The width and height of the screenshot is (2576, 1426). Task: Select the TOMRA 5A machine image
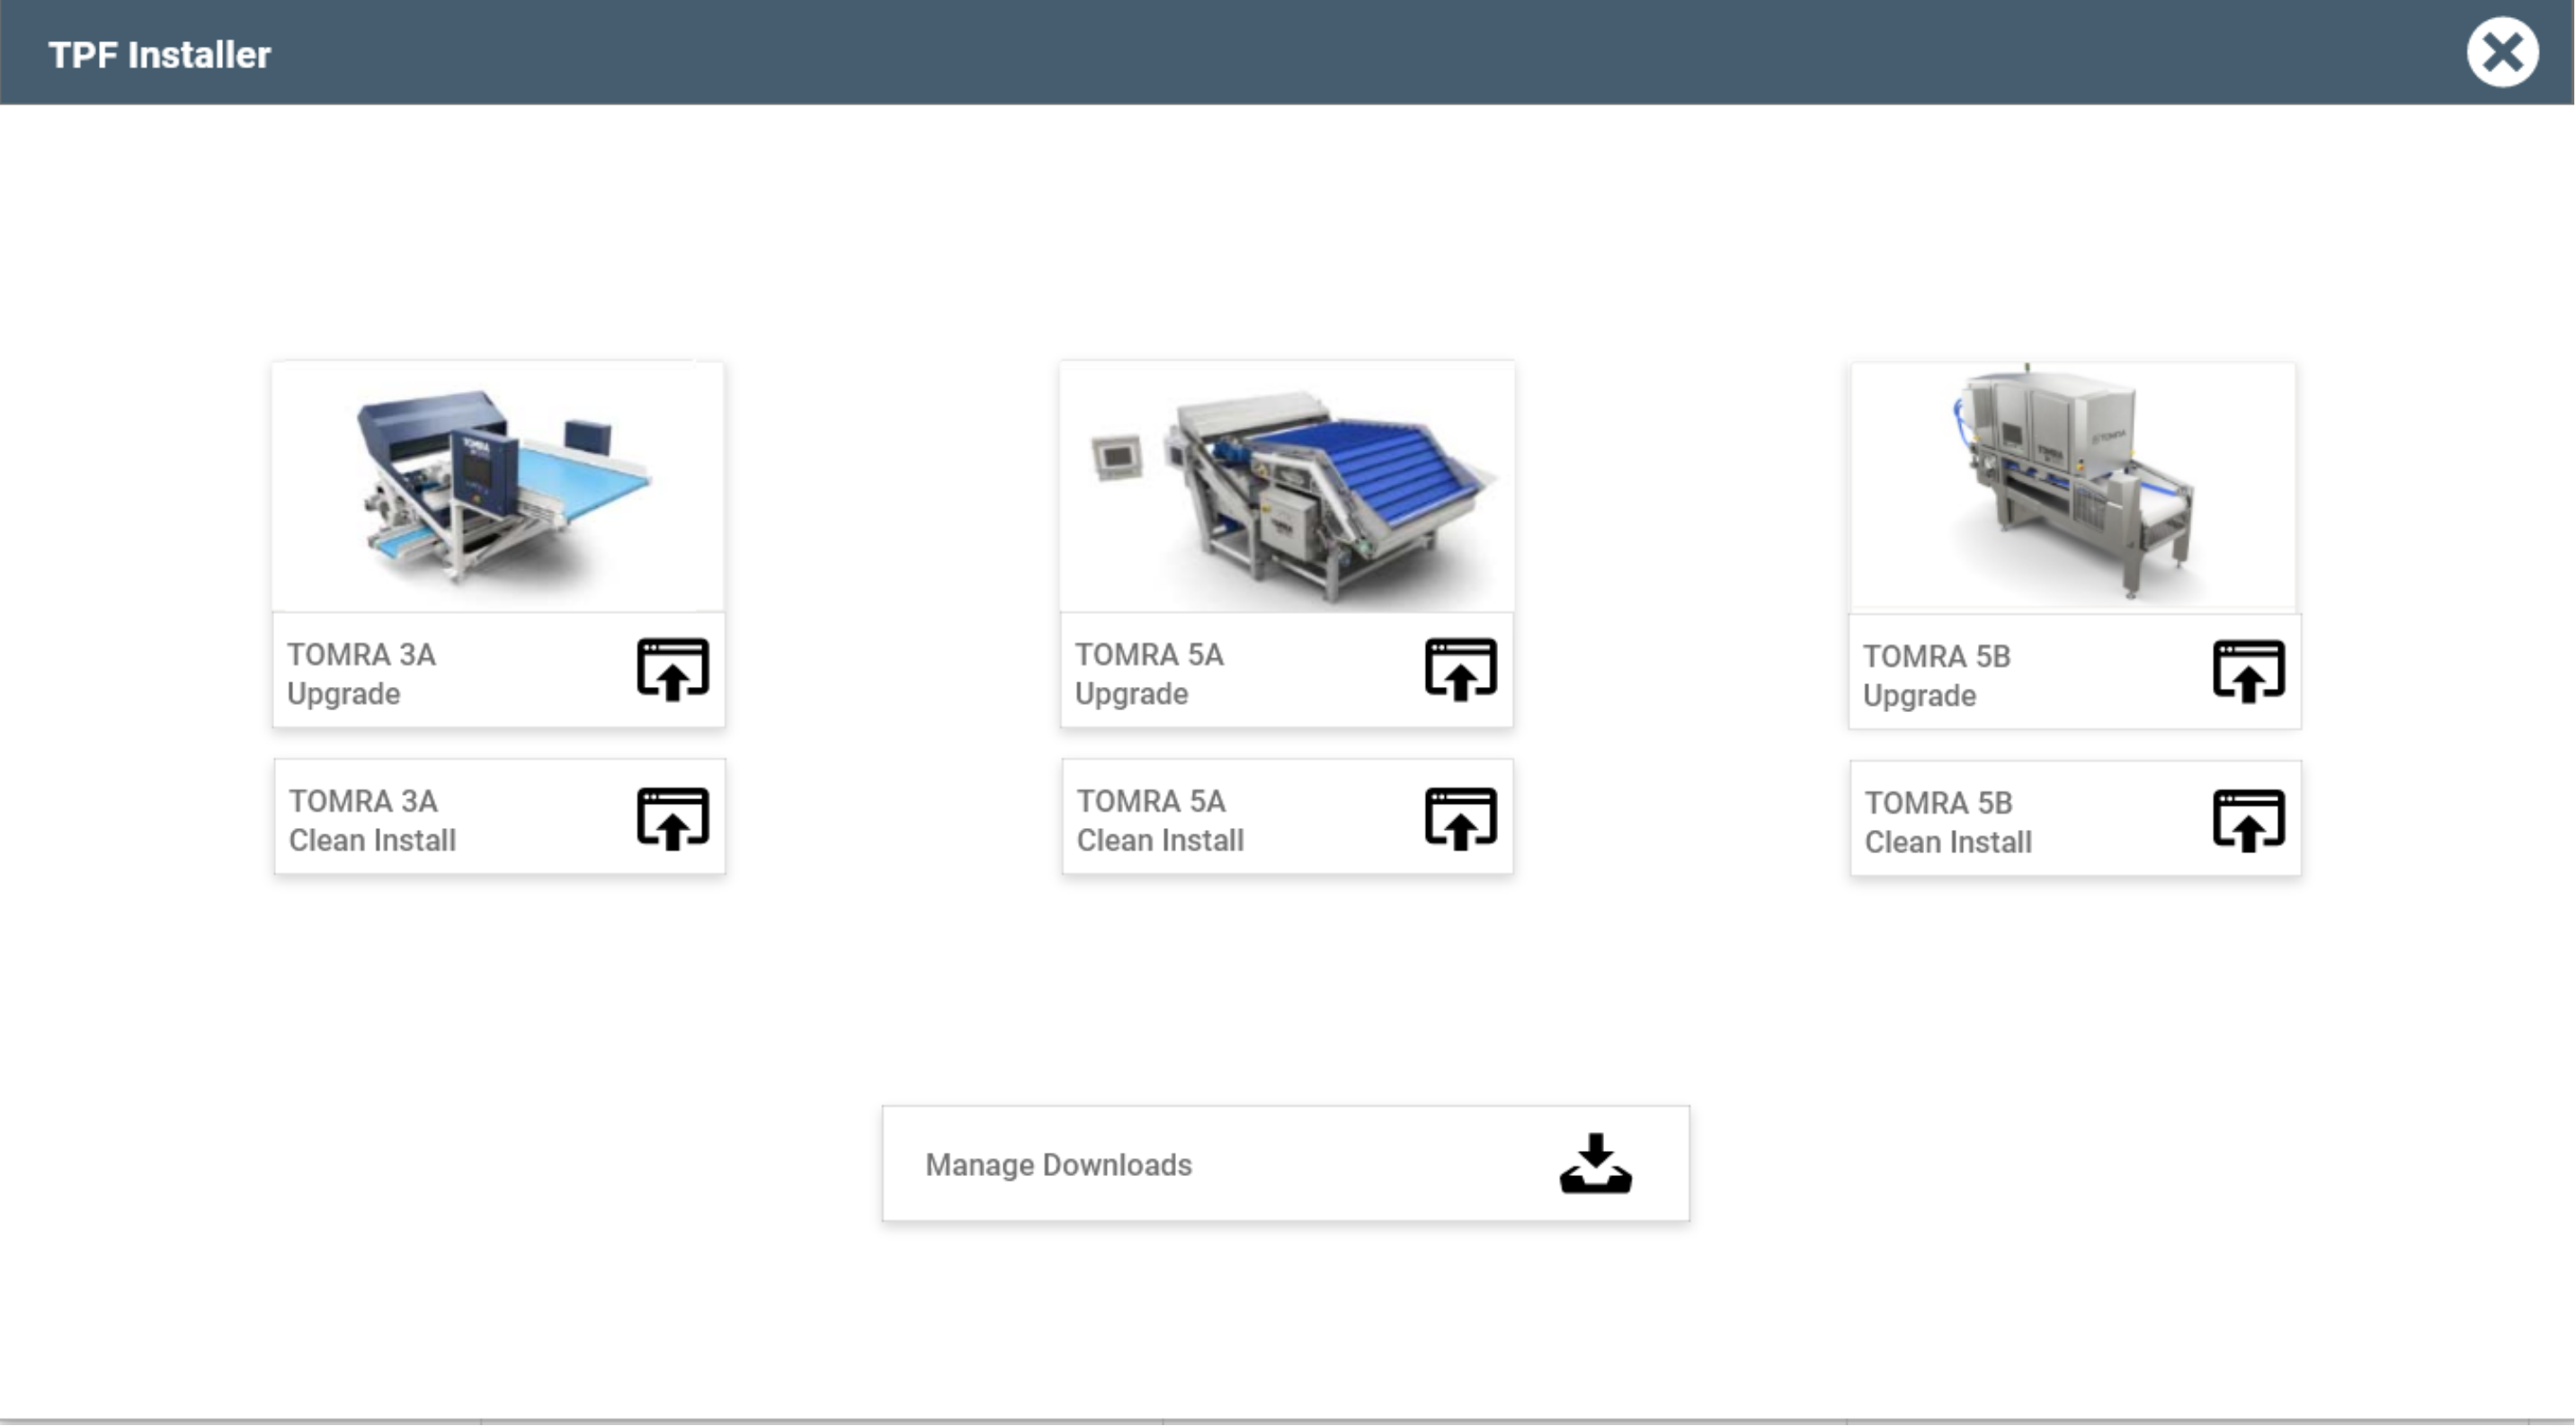coord(1287,487)
